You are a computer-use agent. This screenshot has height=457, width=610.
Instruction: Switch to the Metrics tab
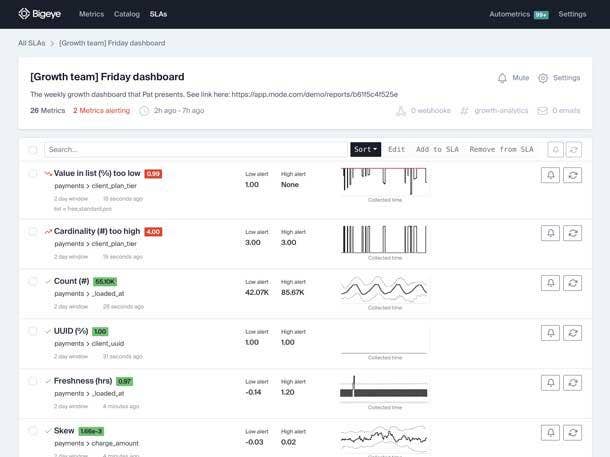pyautogui.click(x=91, y=14)
